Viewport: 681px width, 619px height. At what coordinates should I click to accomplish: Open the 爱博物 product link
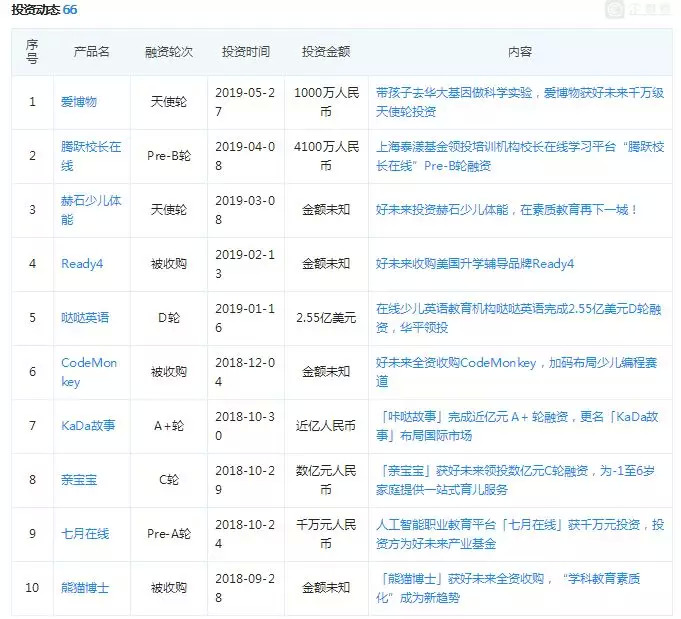[x=79, y=102]
